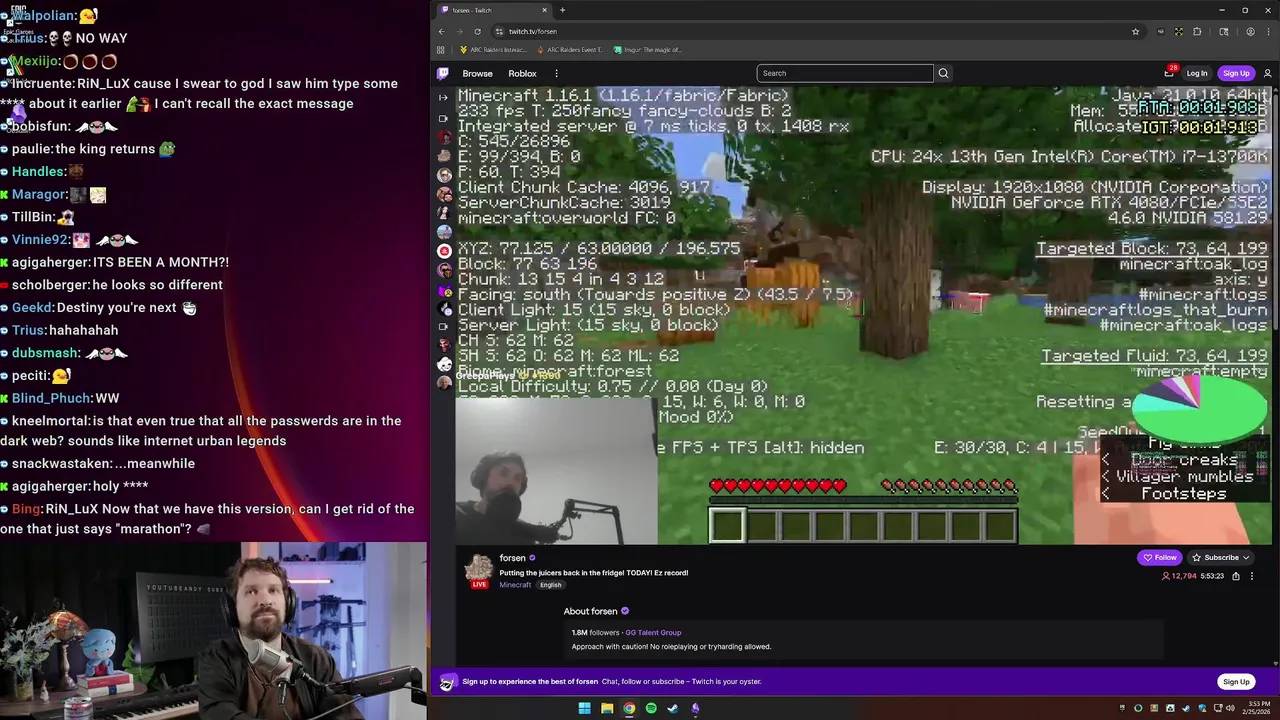The width and height of the screenshot is (1280, 720).
Task: Switch to Chrome from the taskbar
Action: tap(629, 708)
